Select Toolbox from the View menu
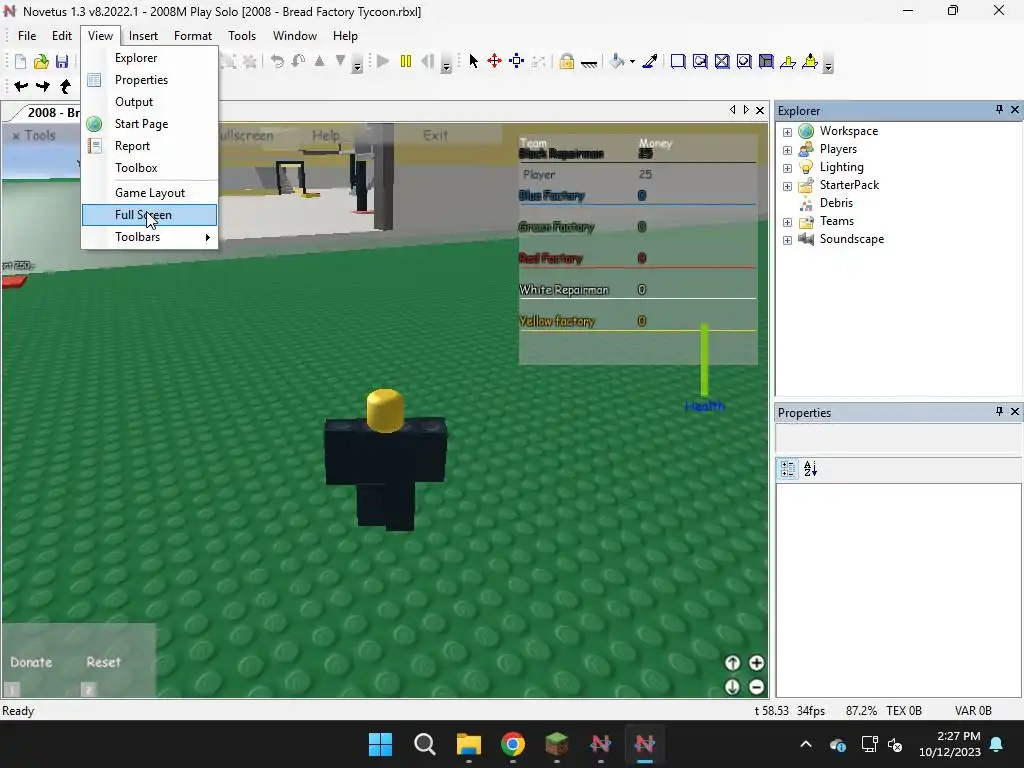This screenshot has height=768, width=1024. pyautogui.click(x=150, y=168)
